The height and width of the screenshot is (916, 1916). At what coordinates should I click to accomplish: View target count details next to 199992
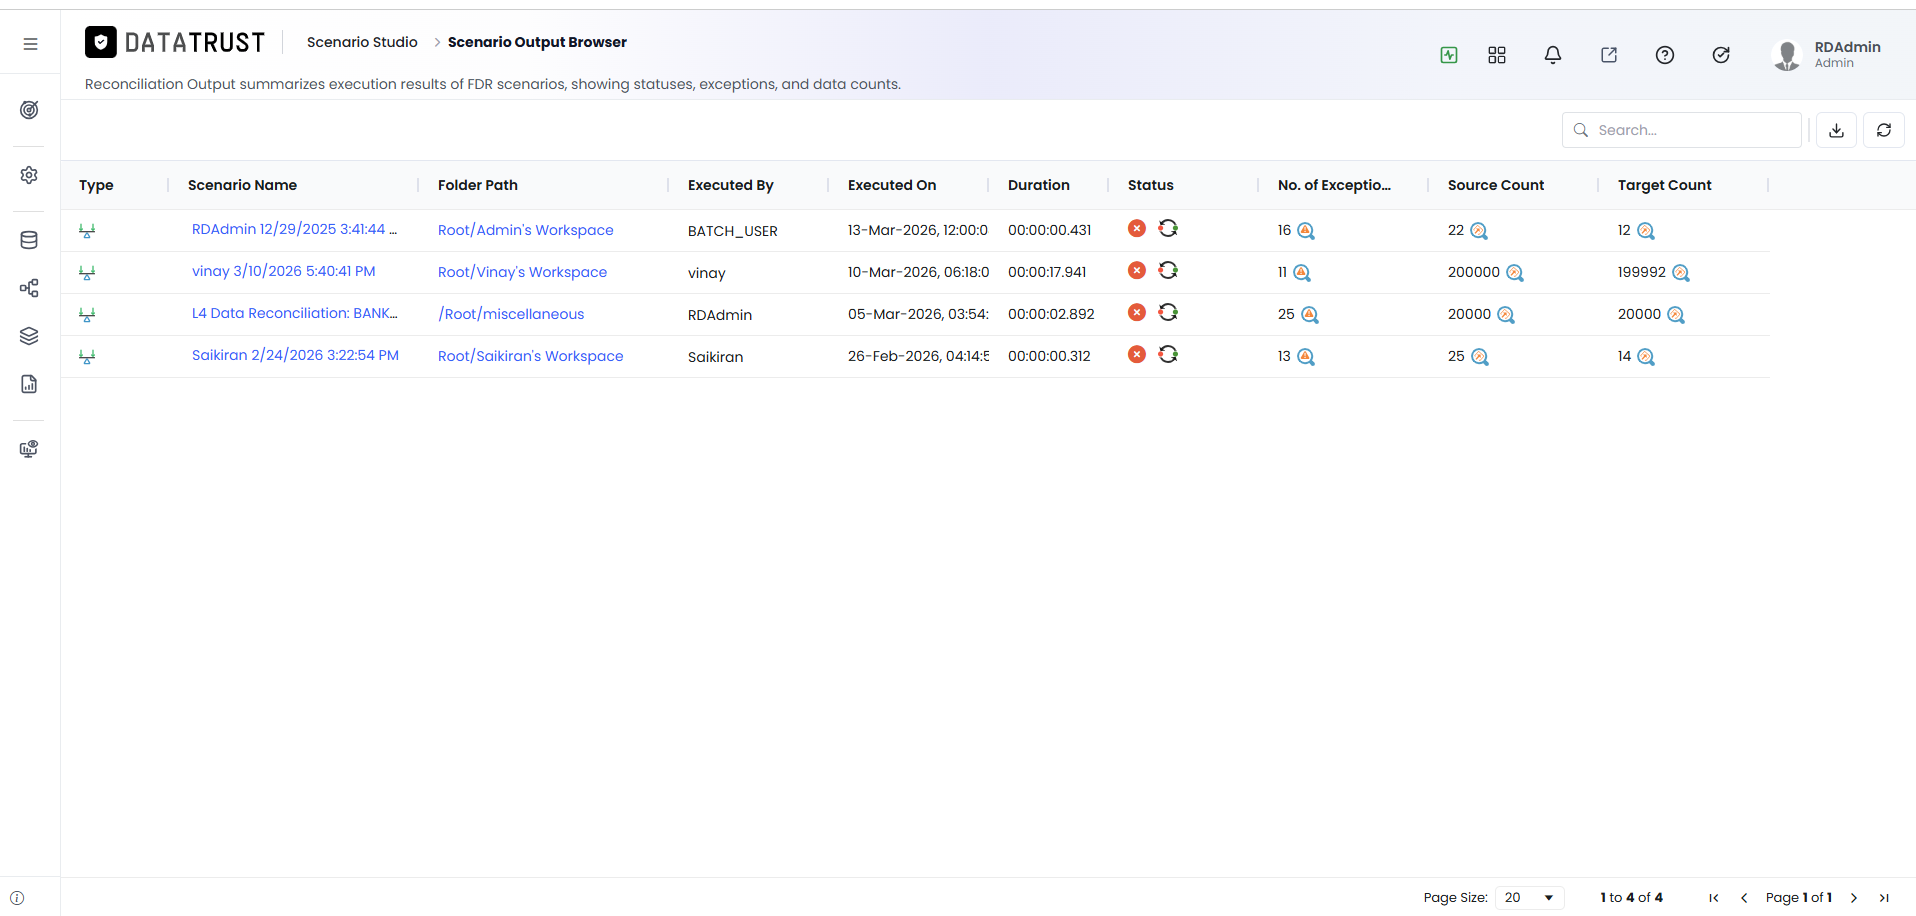coord(1681,273)
